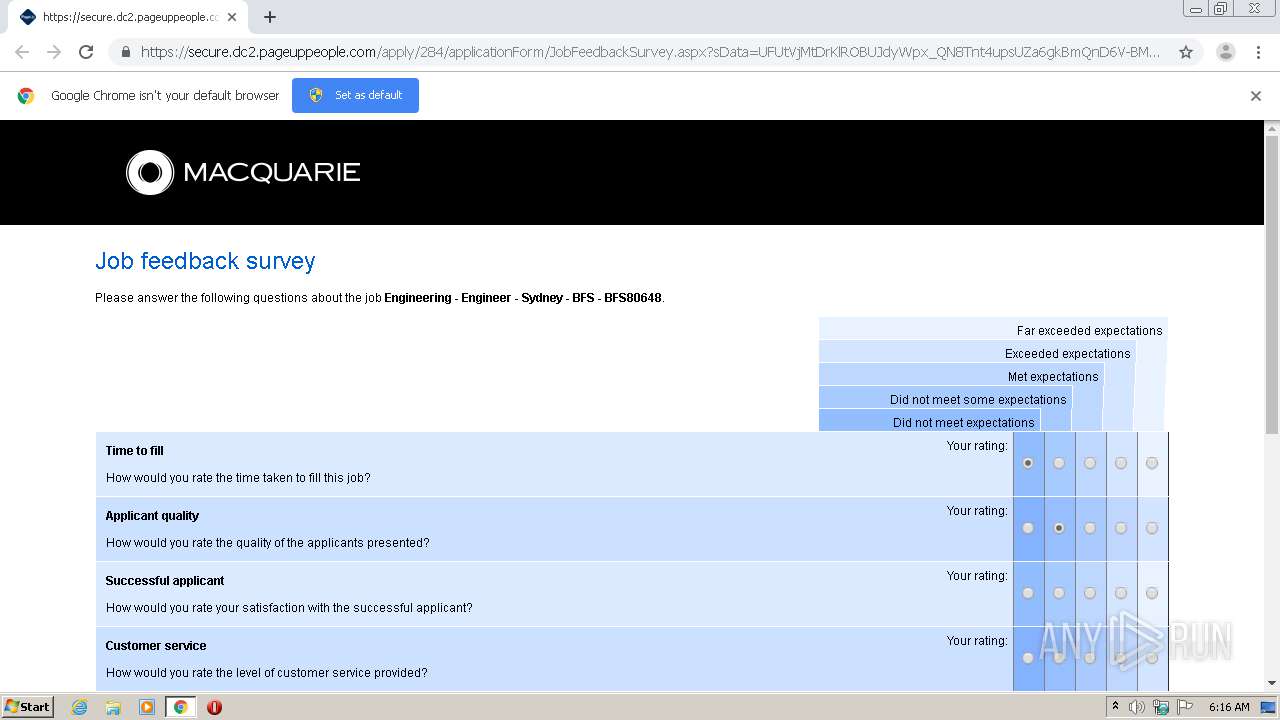Screen dimensions: 1280x720
Task: Click the job name 'Engineering - Engineer - Sydney'
Action: [474, 298]
